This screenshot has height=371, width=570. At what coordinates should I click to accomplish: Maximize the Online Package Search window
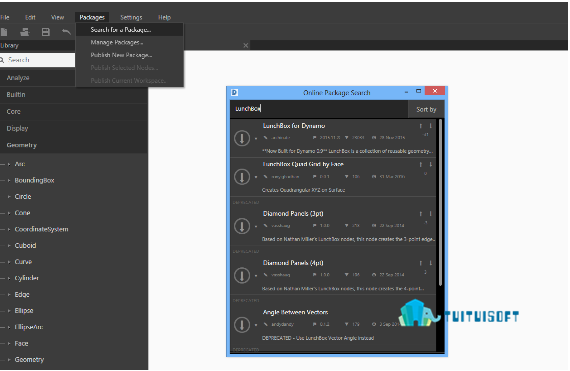[x=418, y=91]
